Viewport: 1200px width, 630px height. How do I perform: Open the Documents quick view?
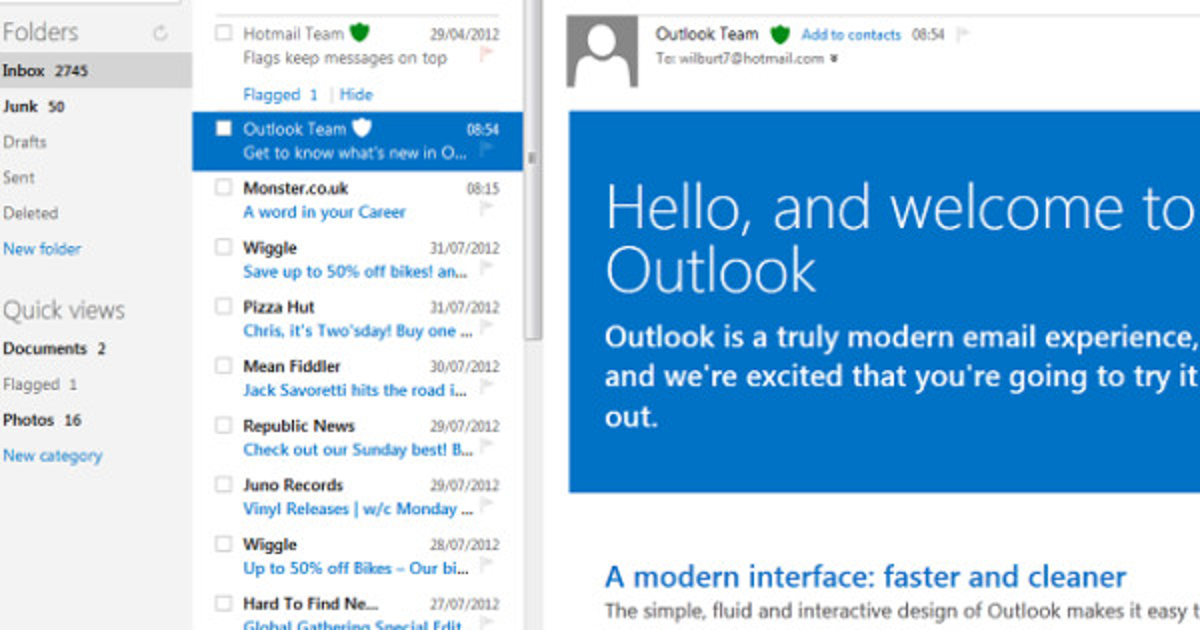45,349
